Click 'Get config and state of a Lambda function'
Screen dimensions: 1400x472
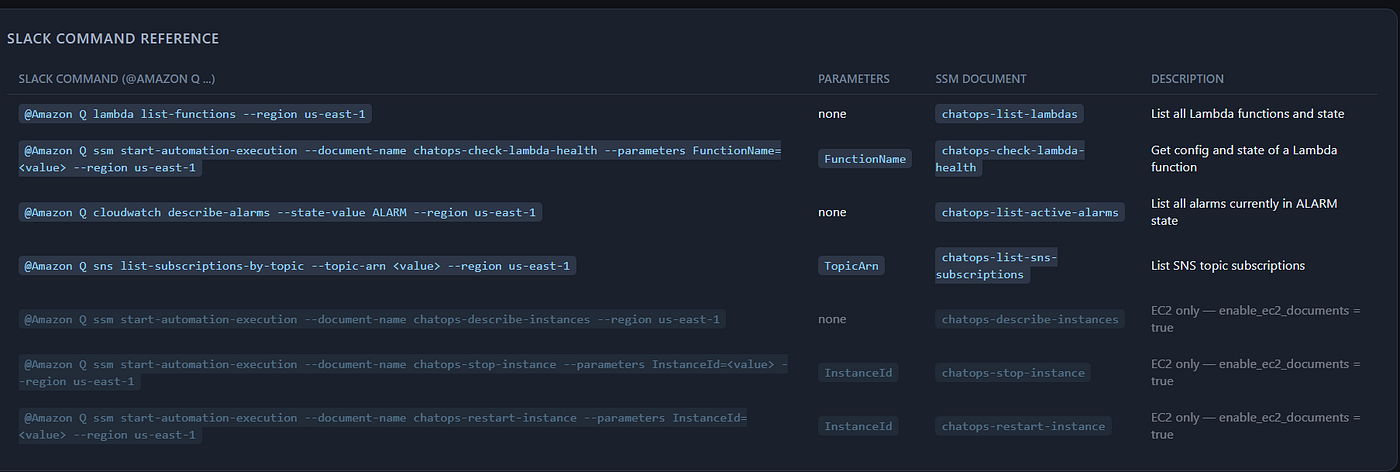coord(1244,159)
